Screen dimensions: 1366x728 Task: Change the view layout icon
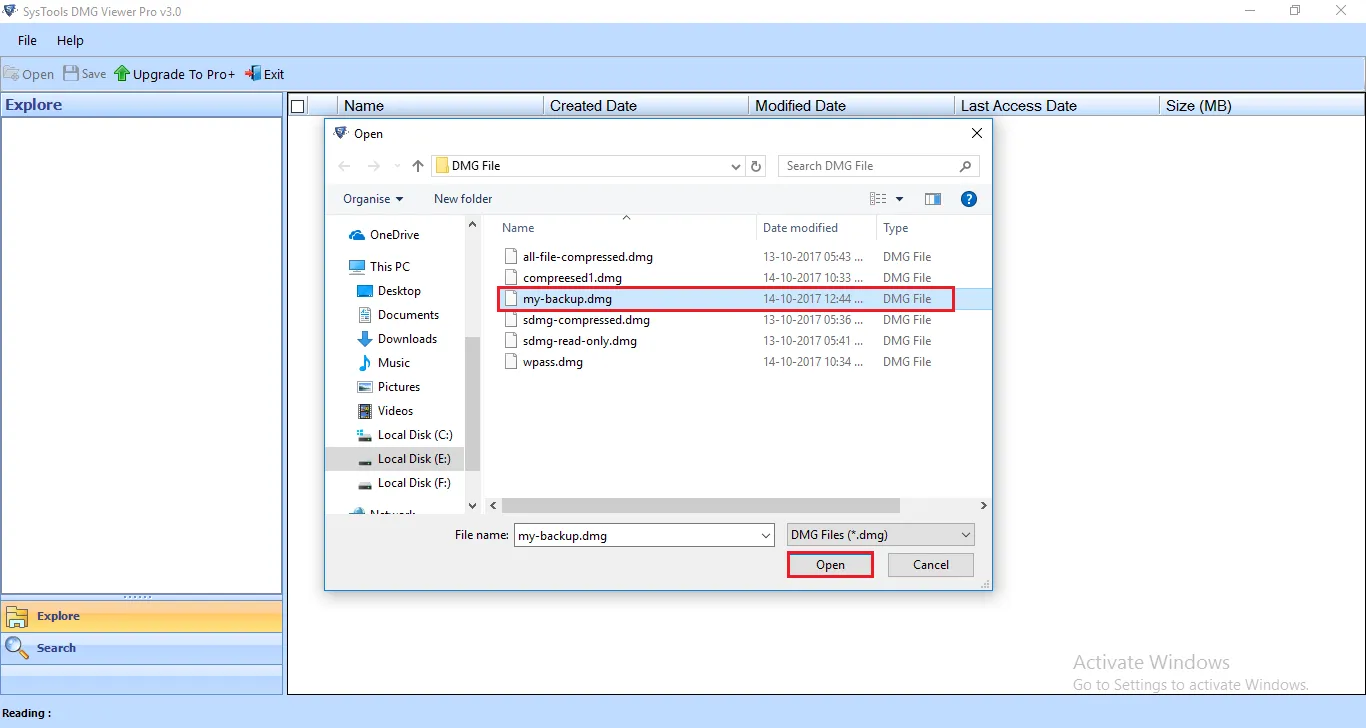click(x=878, y=199)
